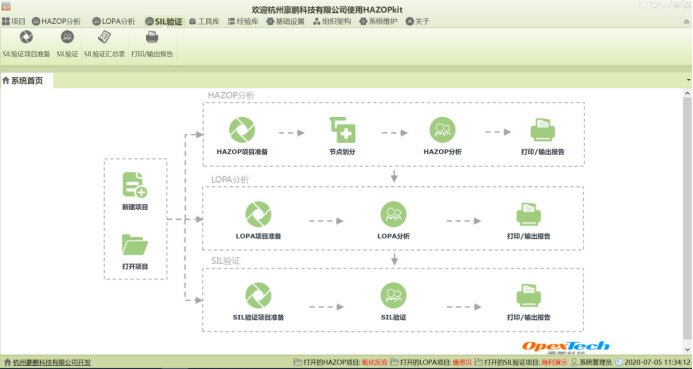Image resolution: width=693 pixels, height=369 pixels.
Task: Click the 杭州豪鹏科技有限公司开发 link in status bar
Action: pos(52,362)
